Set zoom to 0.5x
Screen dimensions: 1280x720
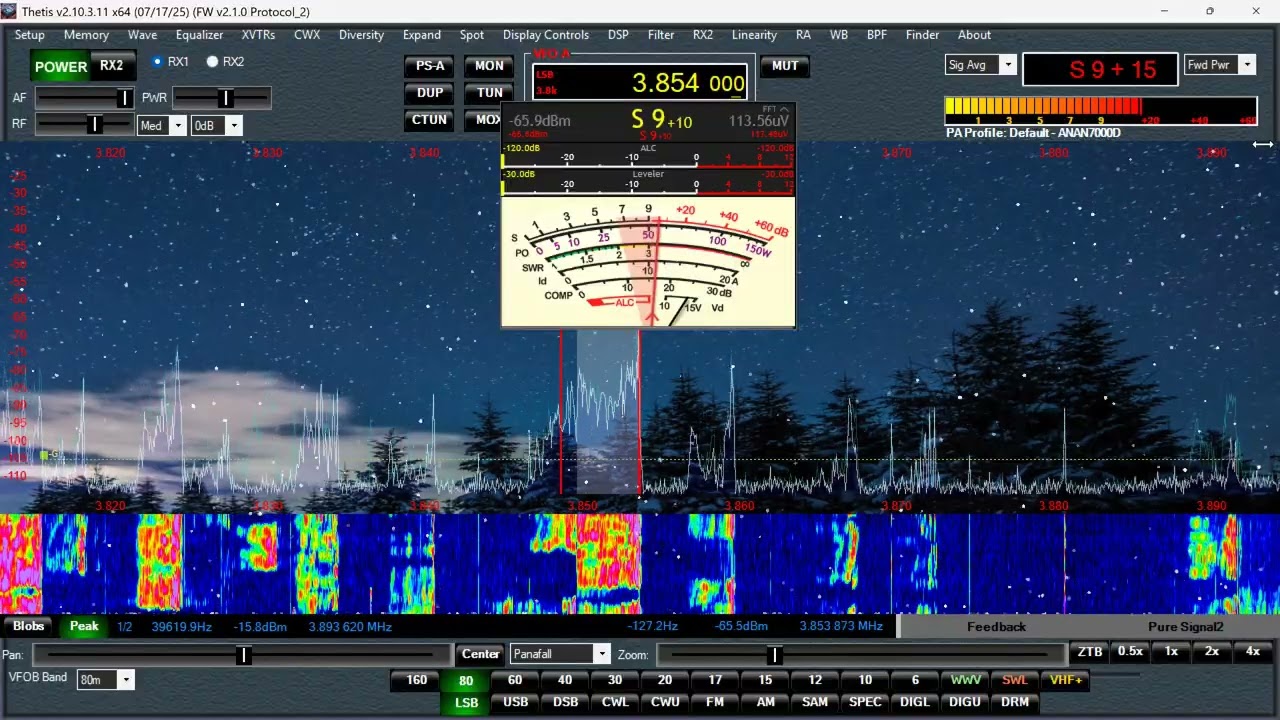1130,651
